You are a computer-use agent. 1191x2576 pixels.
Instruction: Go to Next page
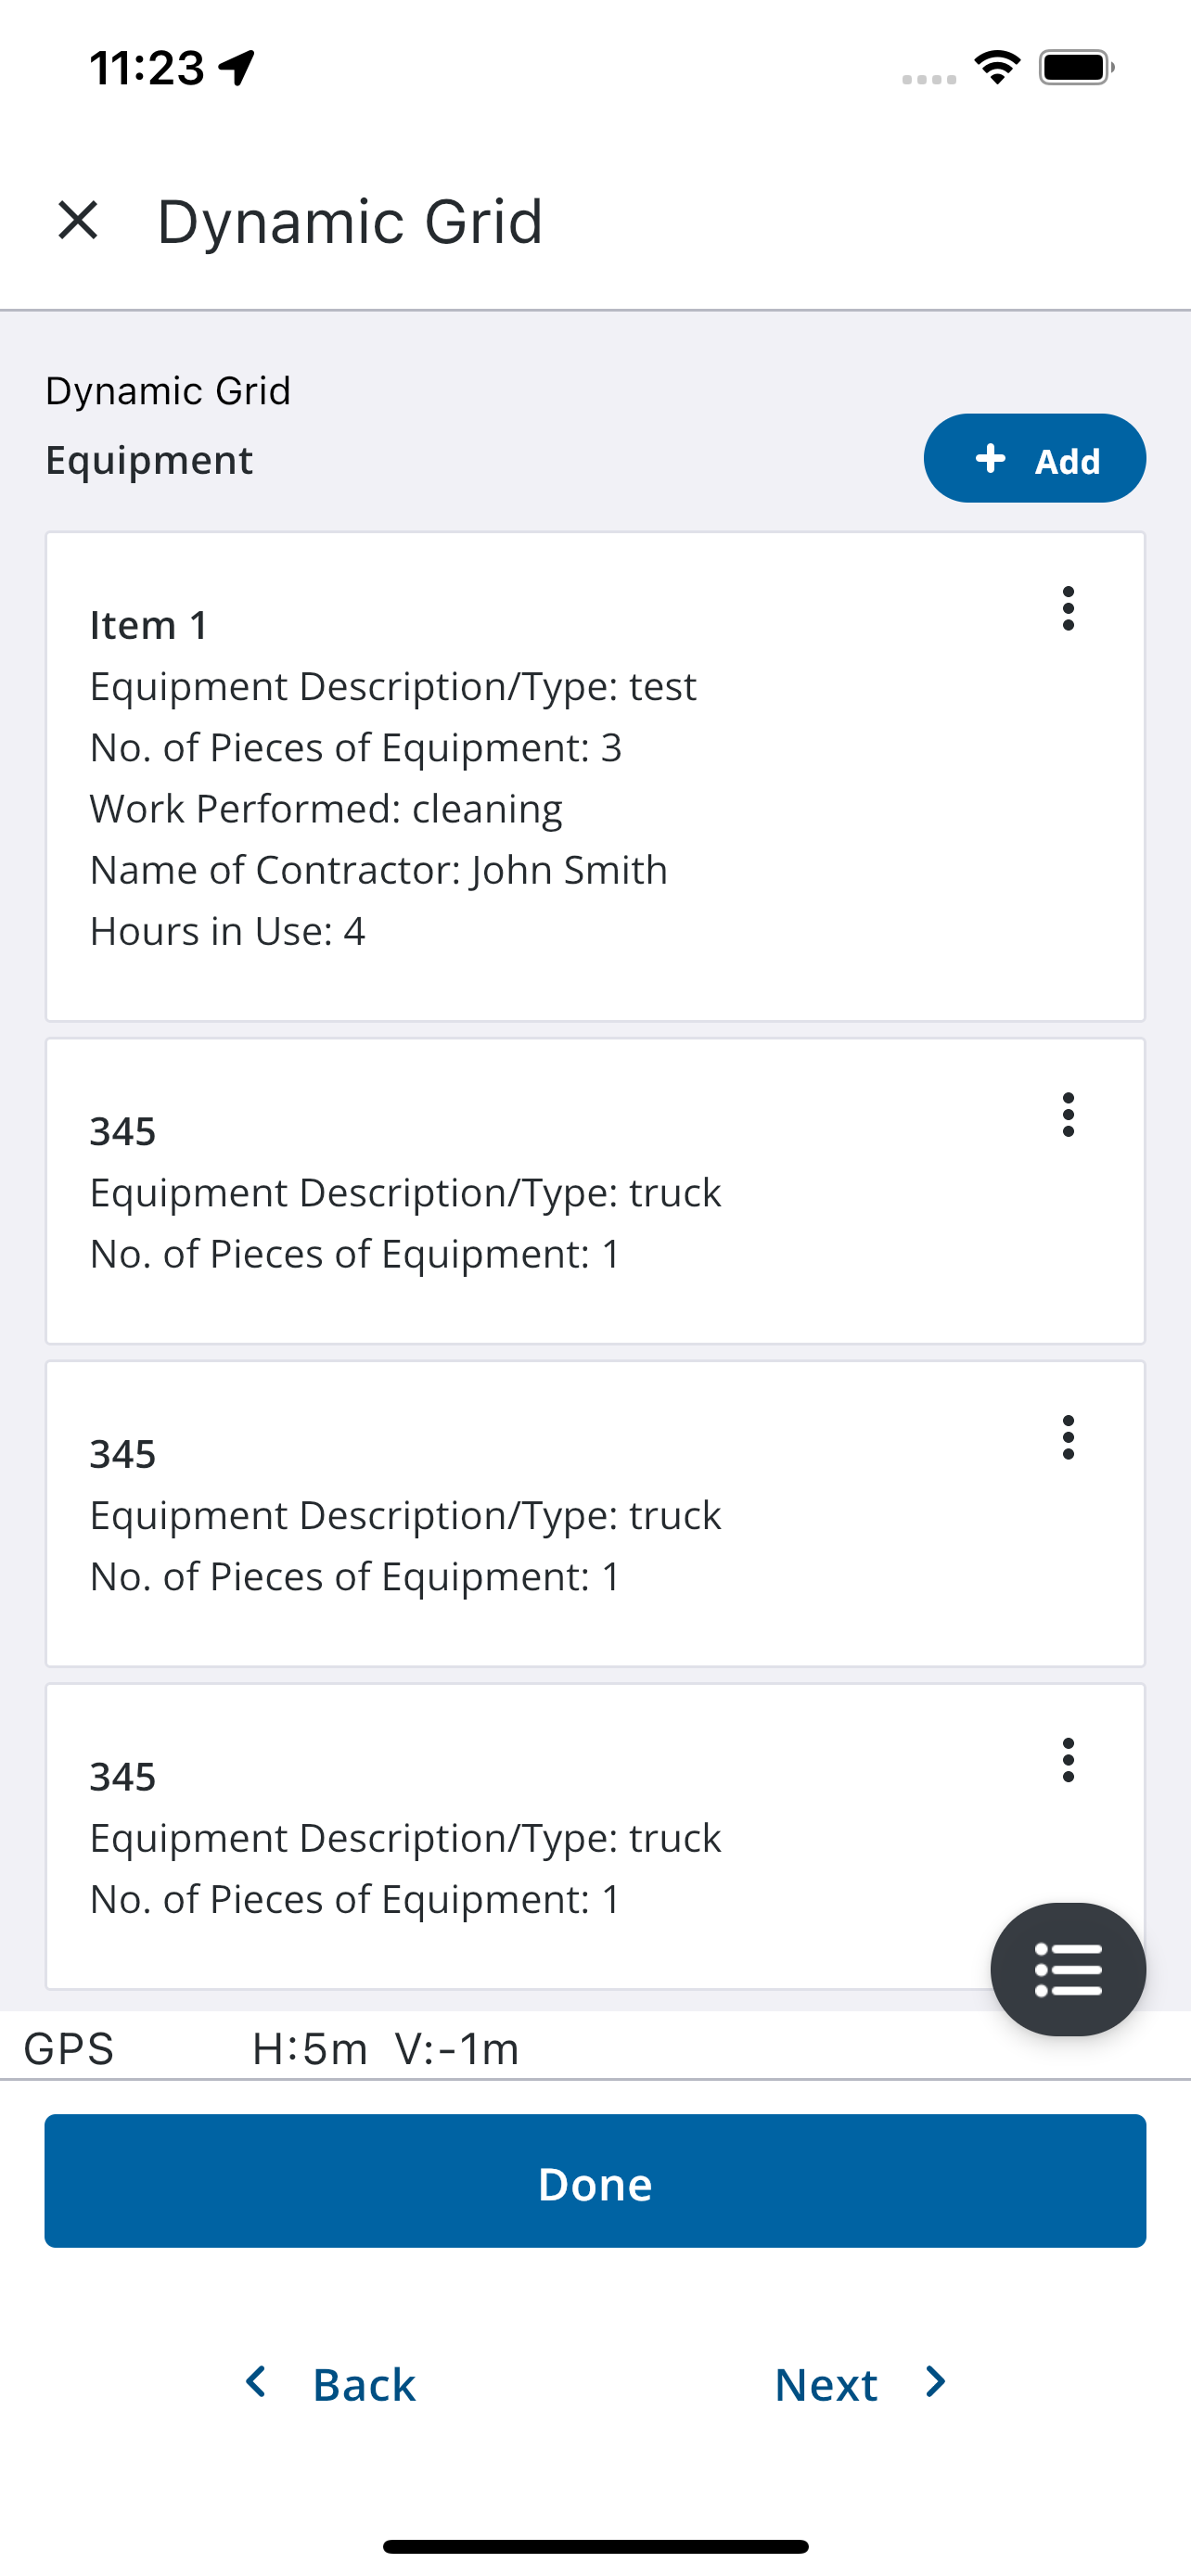pyautogui.click(x=861, y=2384)
